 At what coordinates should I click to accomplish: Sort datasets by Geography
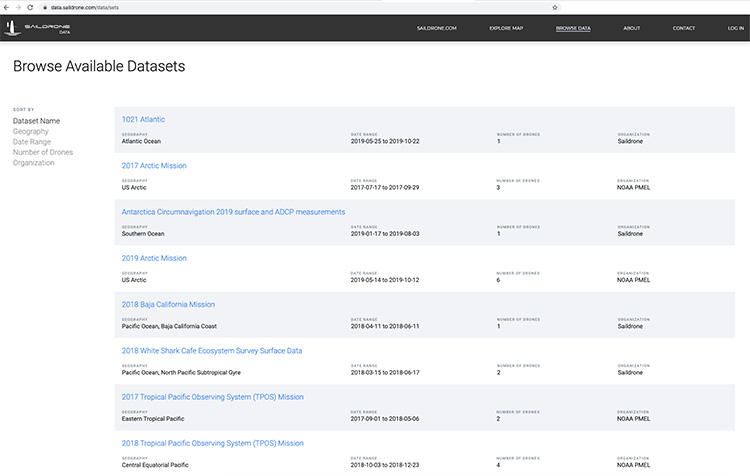click(30, 131)
